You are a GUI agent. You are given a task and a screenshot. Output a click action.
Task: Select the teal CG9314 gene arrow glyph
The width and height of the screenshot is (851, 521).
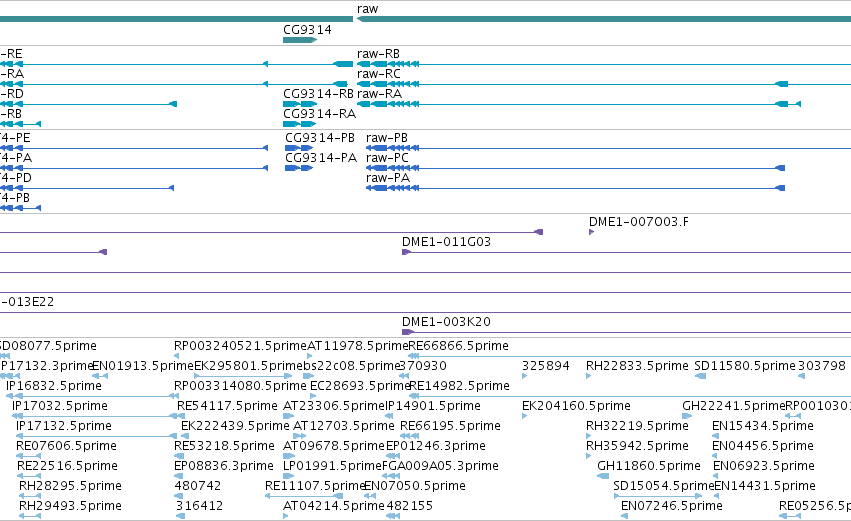pos(300,40)
